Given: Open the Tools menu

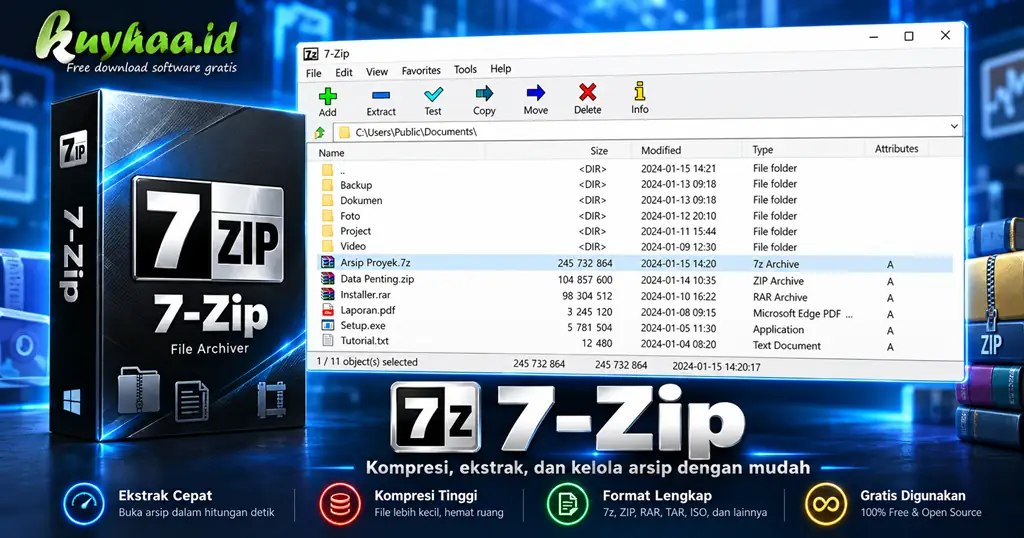Looking at the screenshot, I should pos(465,69).
